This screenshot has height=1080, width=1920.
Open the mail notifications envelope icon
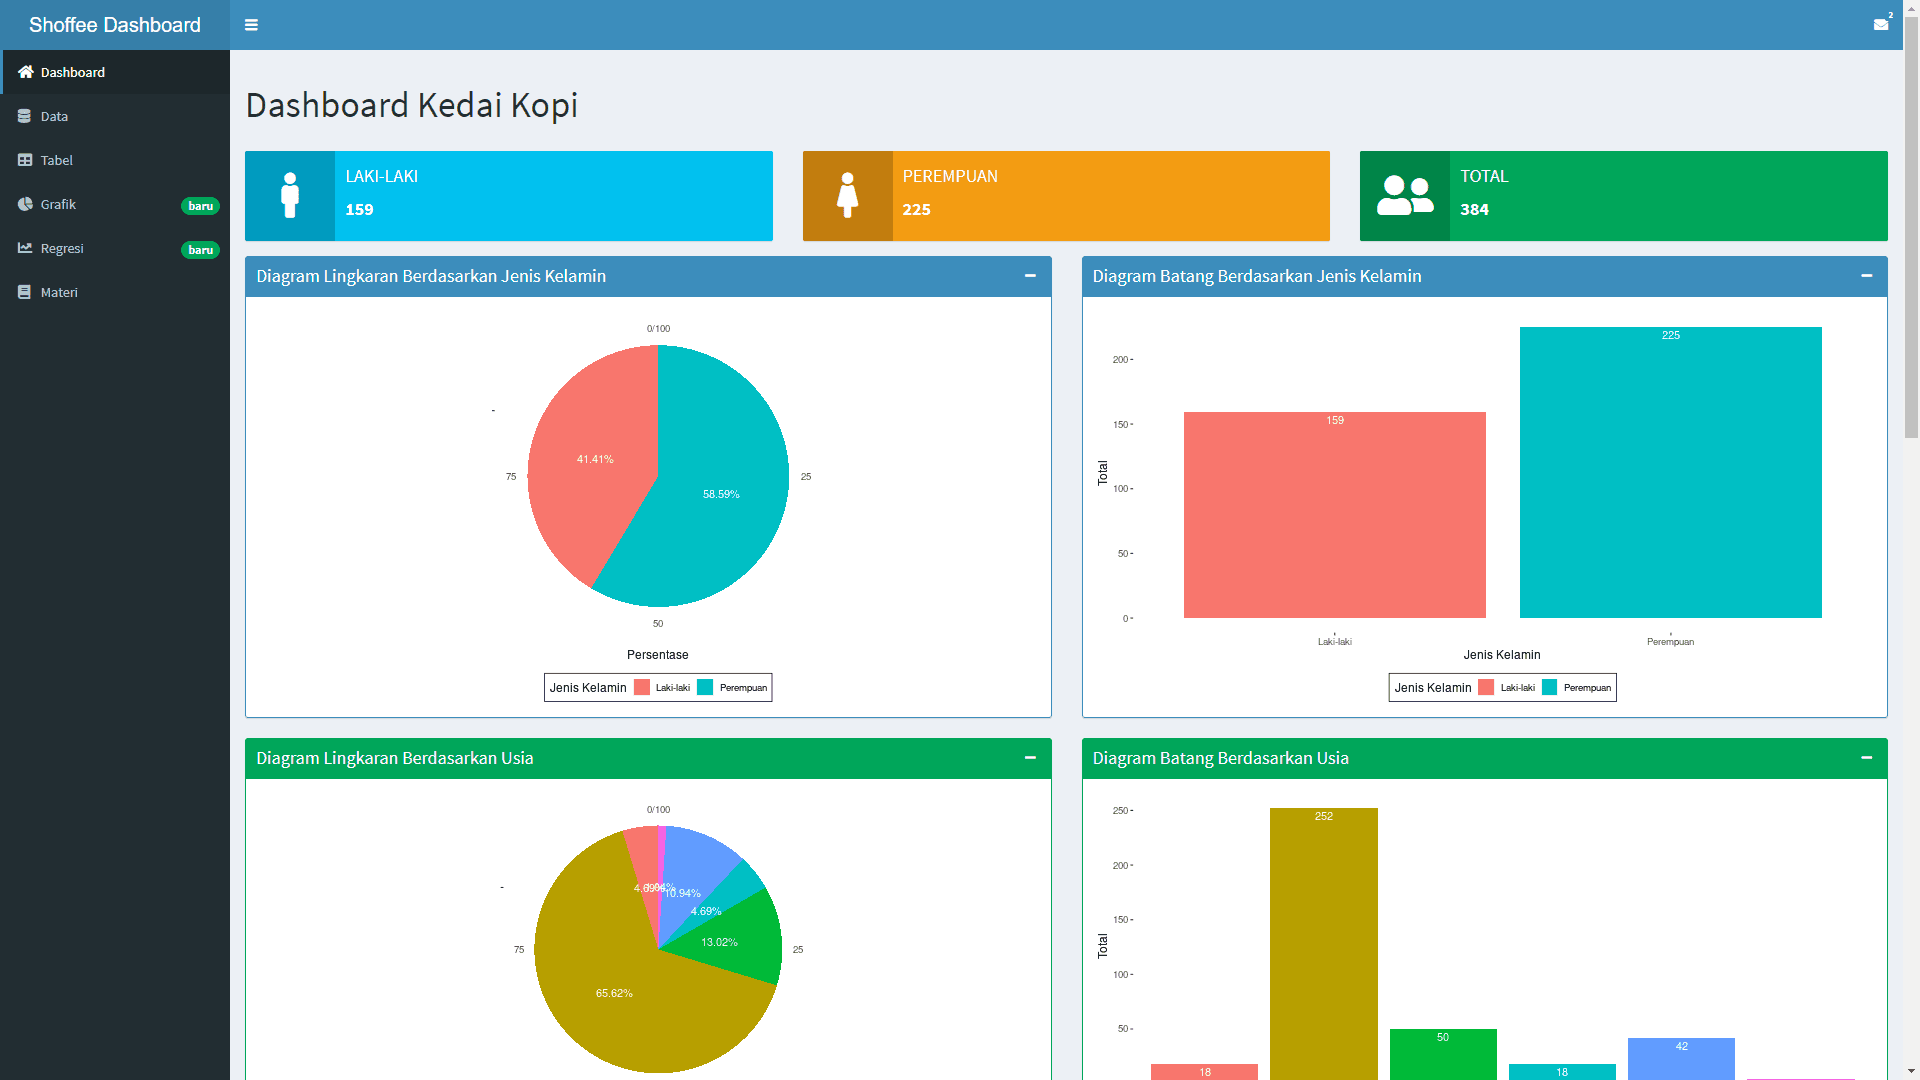[x=1880, y=25]
